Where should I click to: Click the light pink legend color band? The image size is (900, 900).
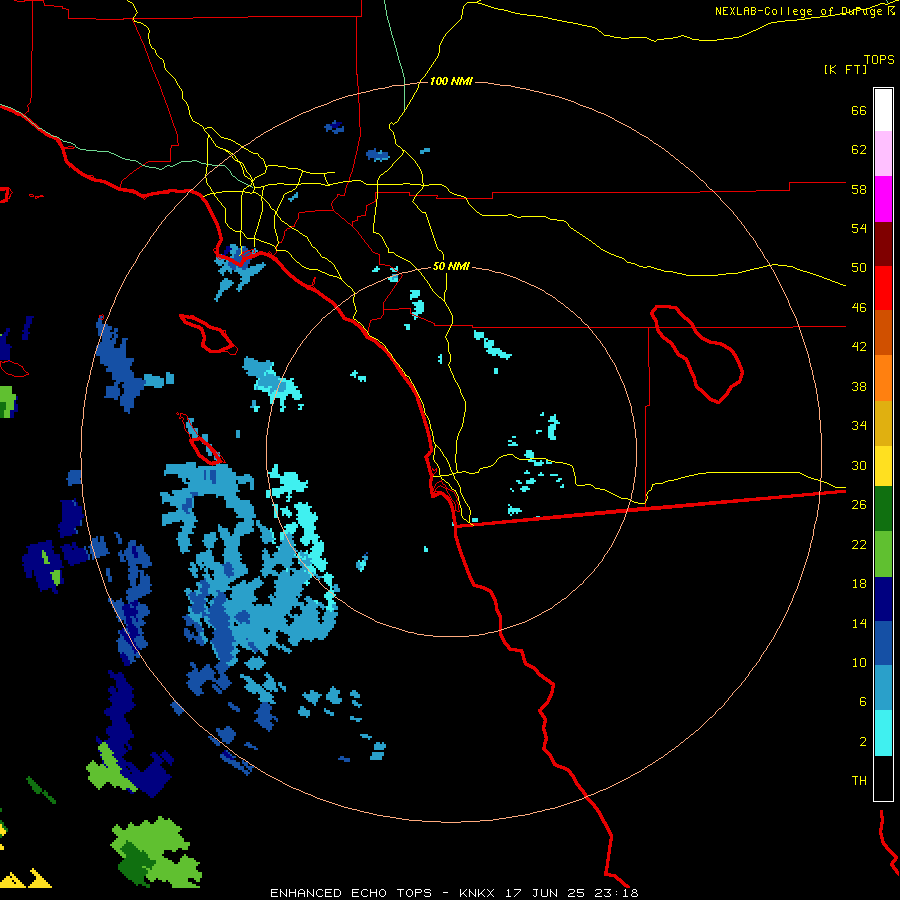point(883,153)
